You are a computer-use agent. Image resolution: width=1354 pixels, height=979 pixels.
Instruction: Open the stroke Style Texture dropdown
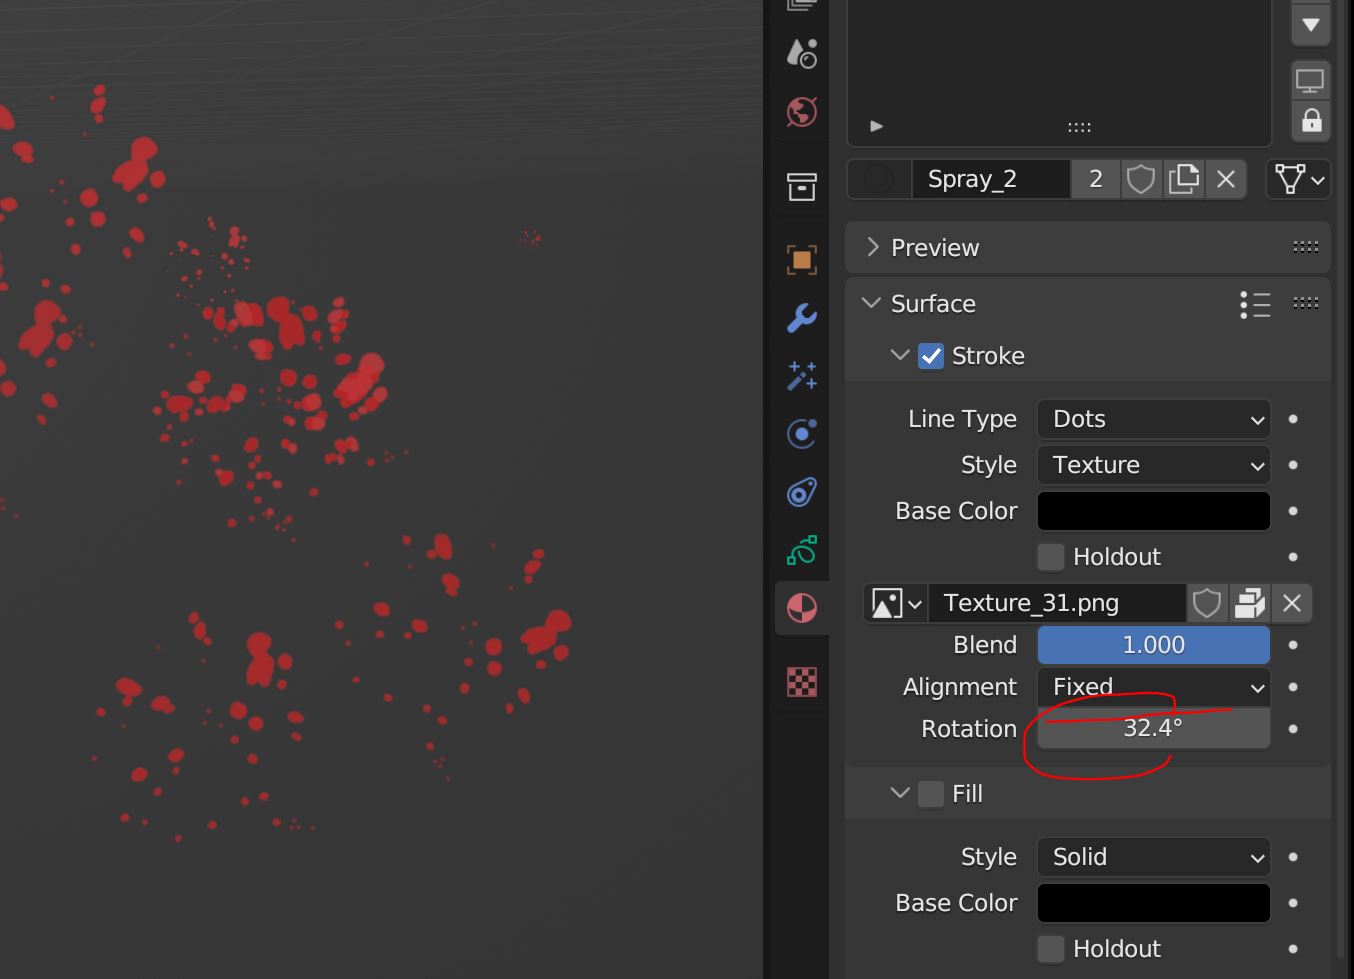point(1154,465)
